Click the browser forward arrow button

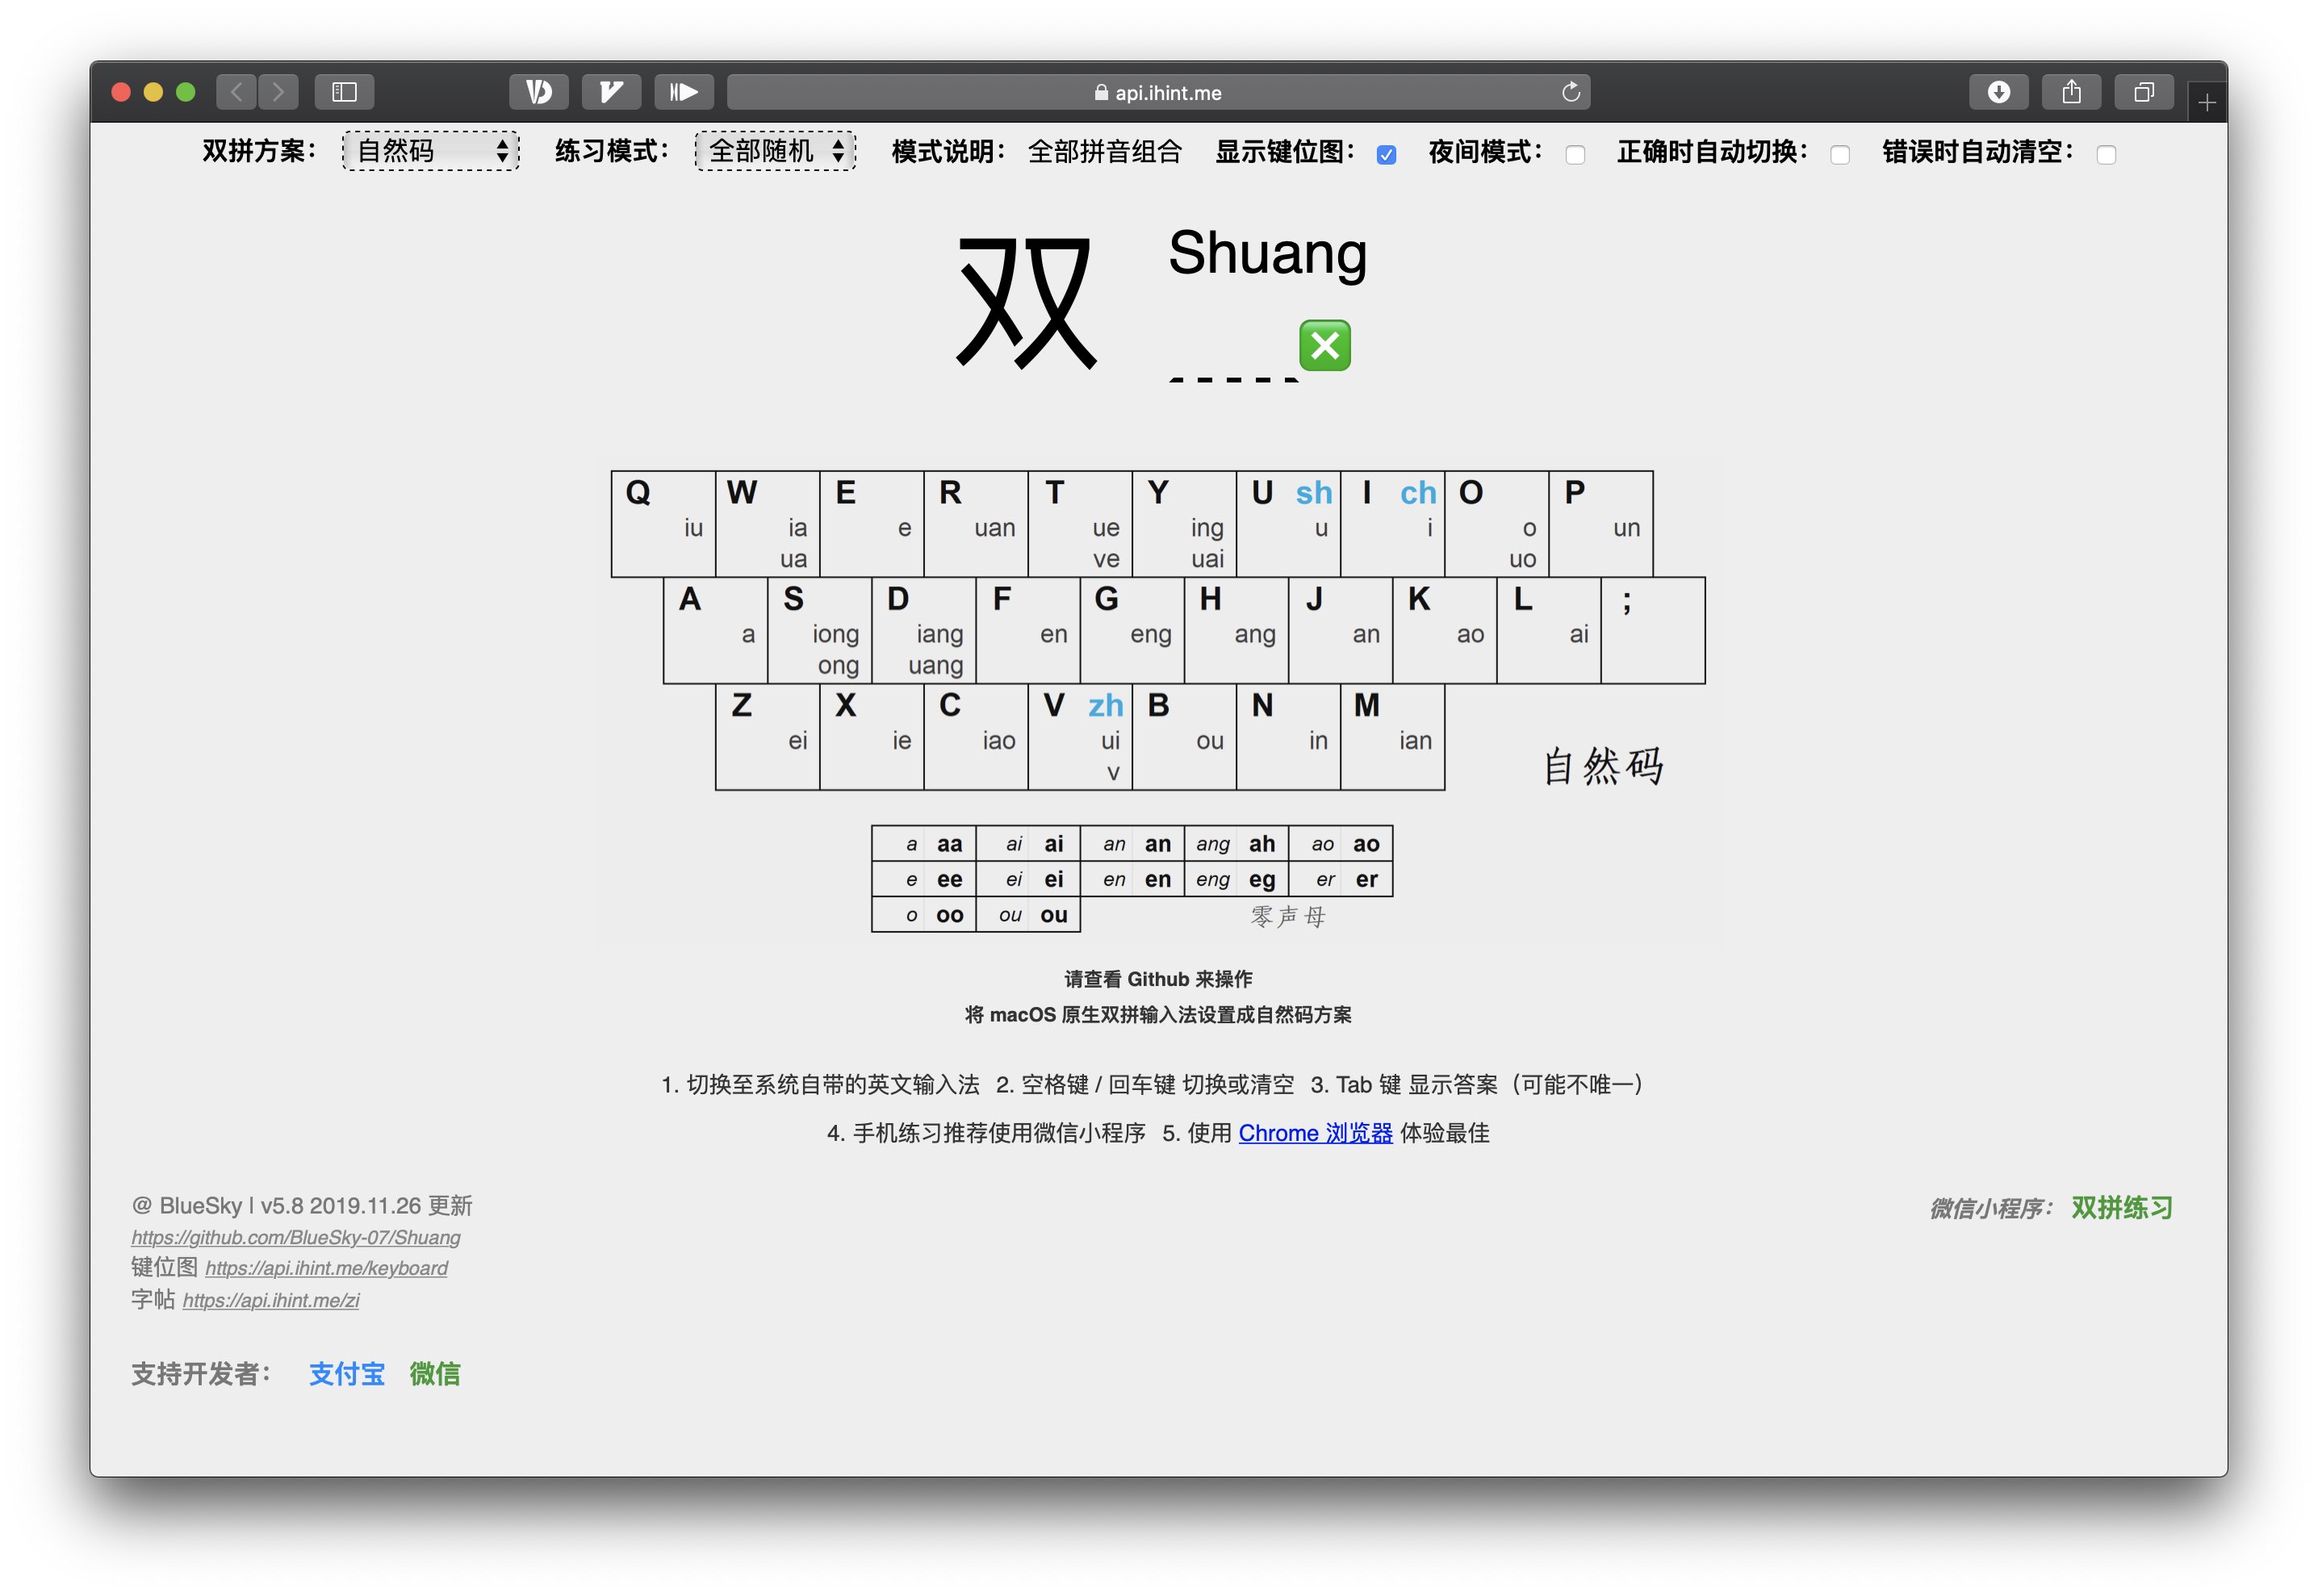coord(279,92)
